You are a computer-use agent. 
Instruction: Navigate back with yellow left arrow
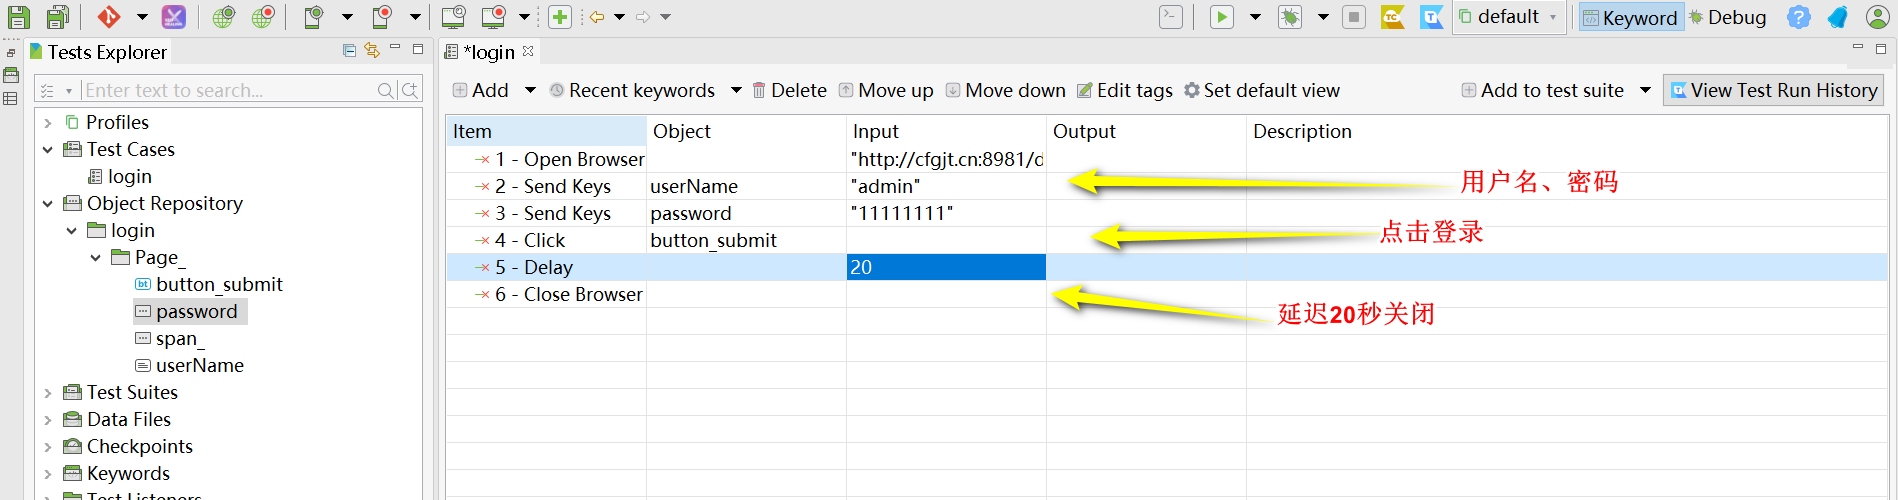(597, 17)
